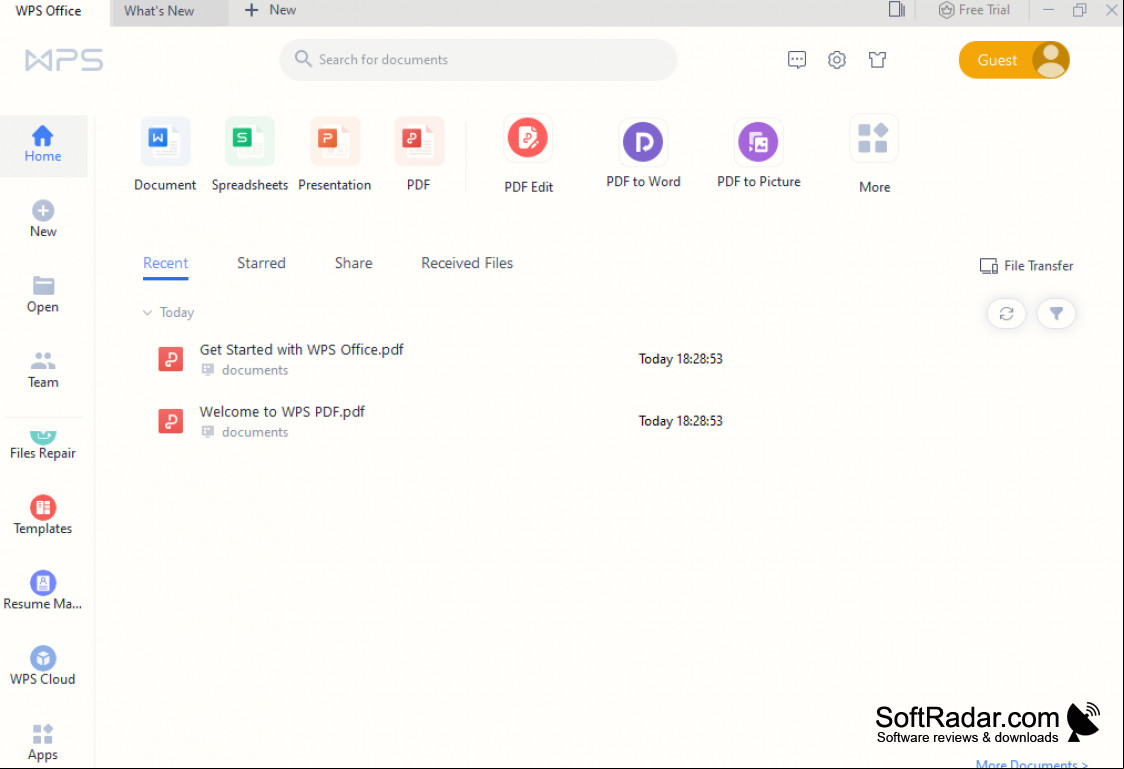The image size is (1124, 769).
Task: Select the Team icon in sidebar
Action: click(x=43, y=360)
